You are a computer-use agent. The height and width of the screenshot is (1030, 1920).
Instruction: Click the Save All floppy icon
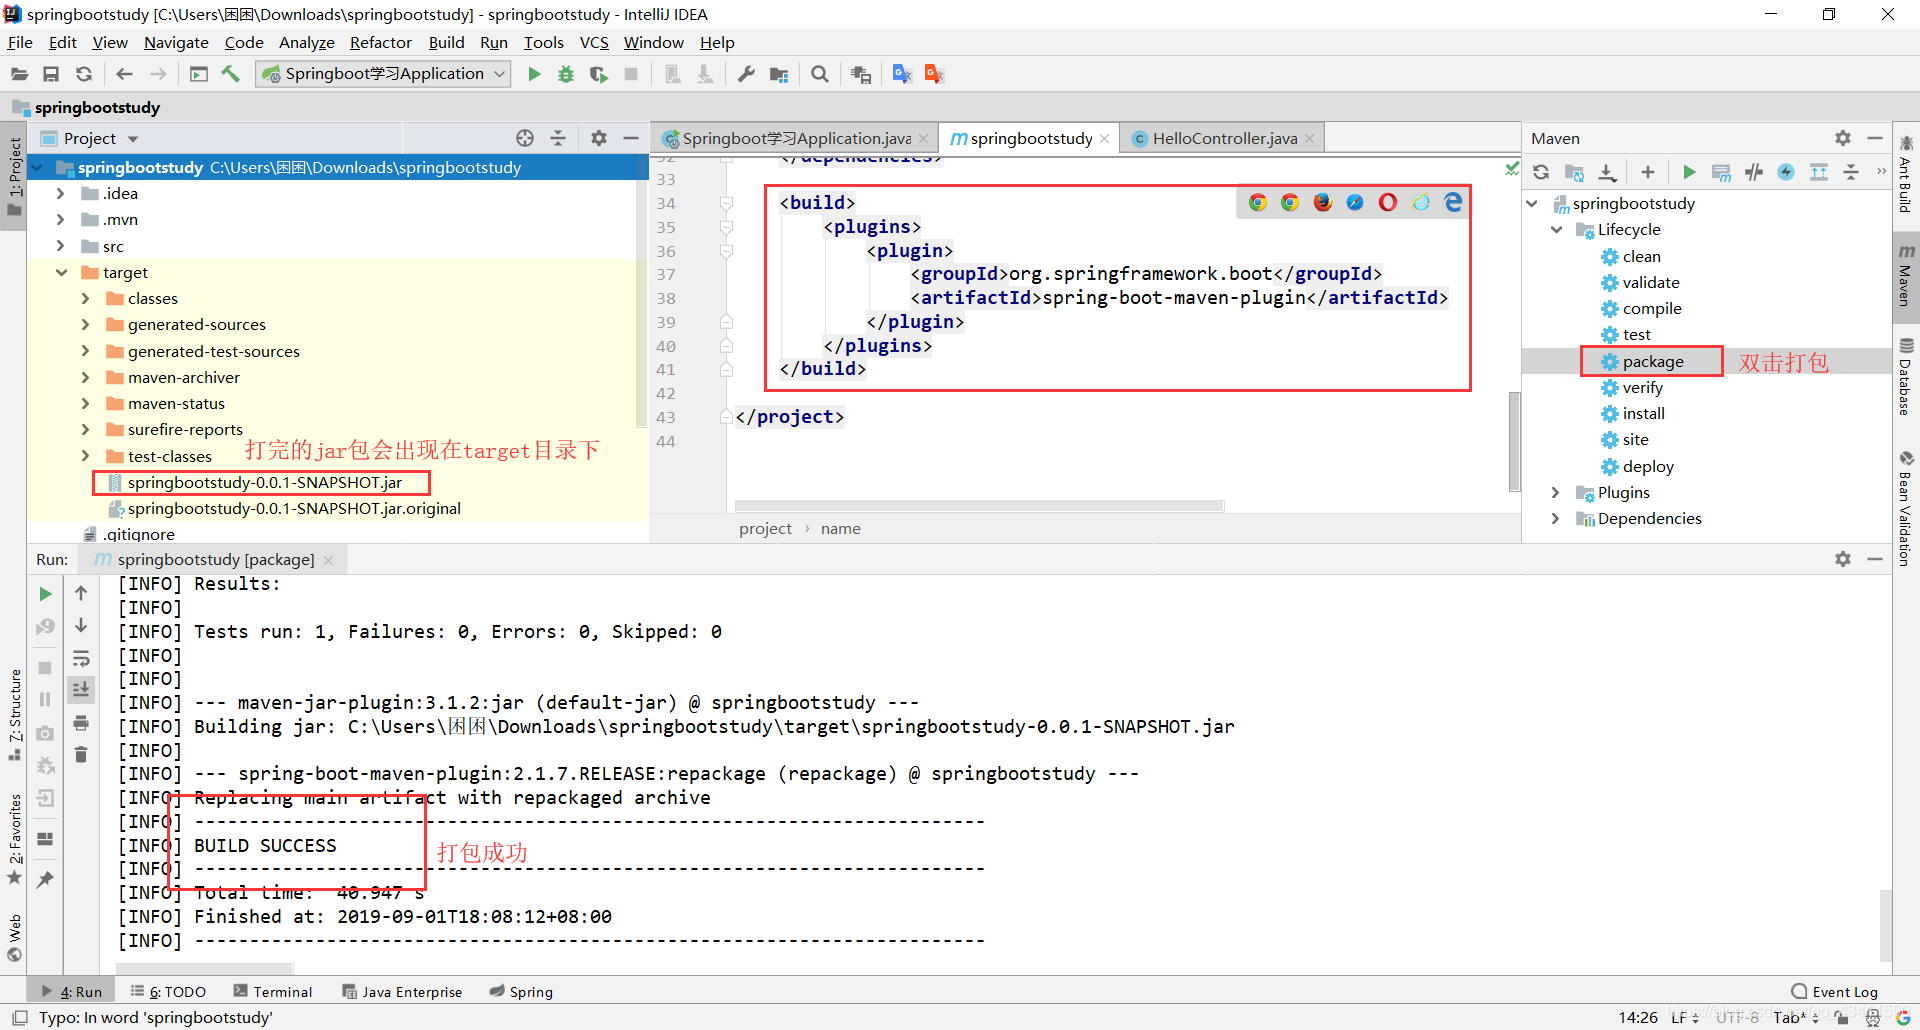click(x=51, y=74)
